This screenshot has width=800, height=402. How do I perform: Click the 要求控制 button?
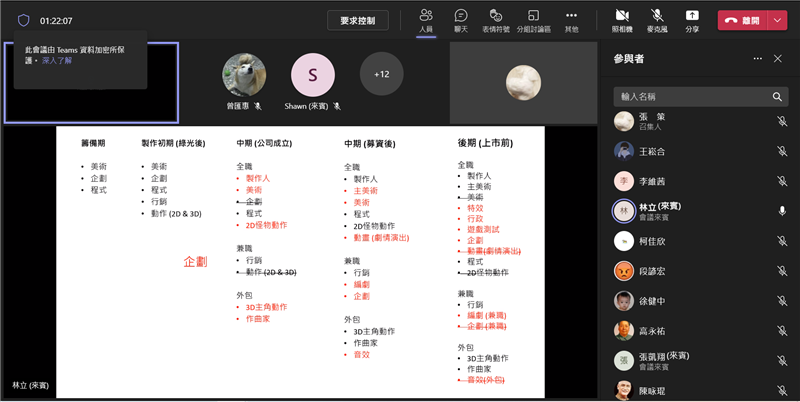[357, 20]
